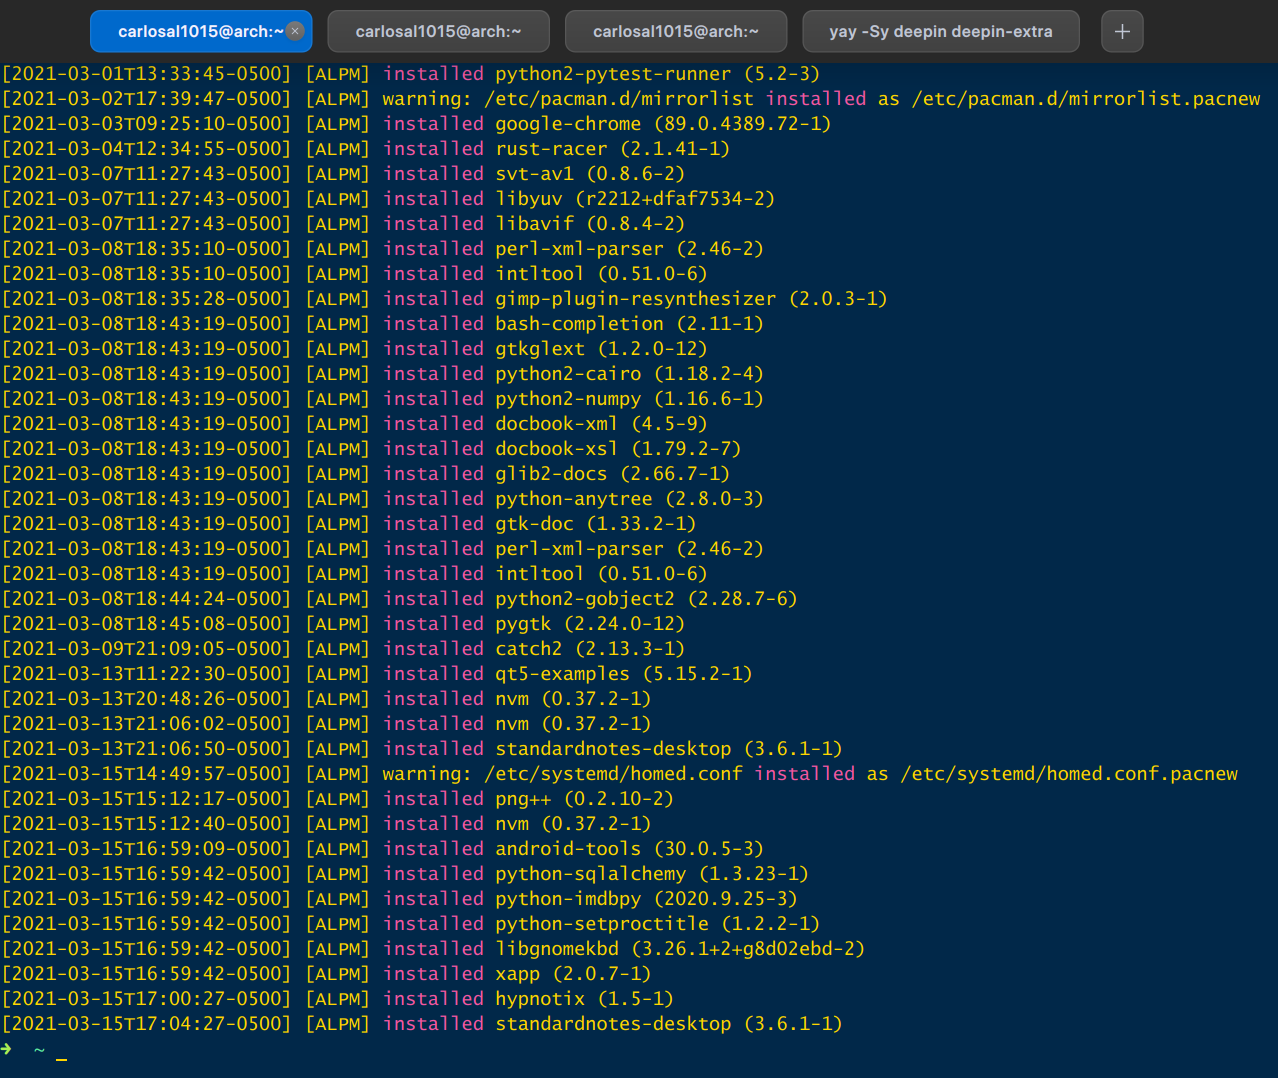Click the python2-pytest-runner (5.2-3) log entry
This screenshot has height=1078, width=1278.
coord(657,74)
